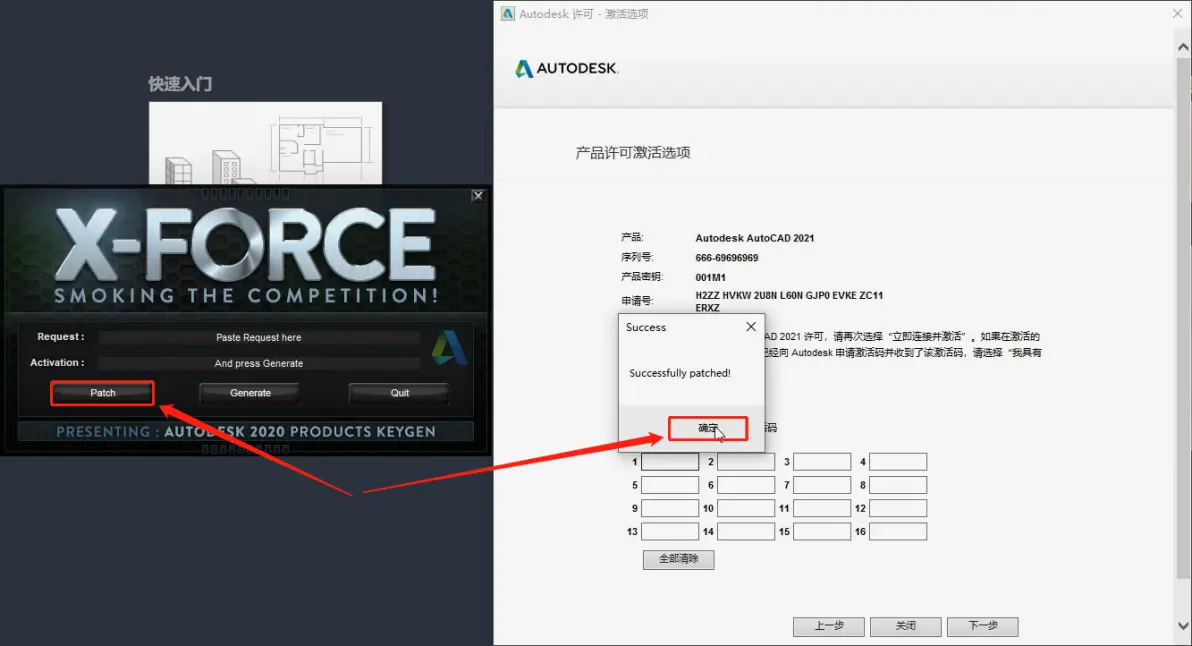Confirm the Success dialog with 确定

point(708,428)
